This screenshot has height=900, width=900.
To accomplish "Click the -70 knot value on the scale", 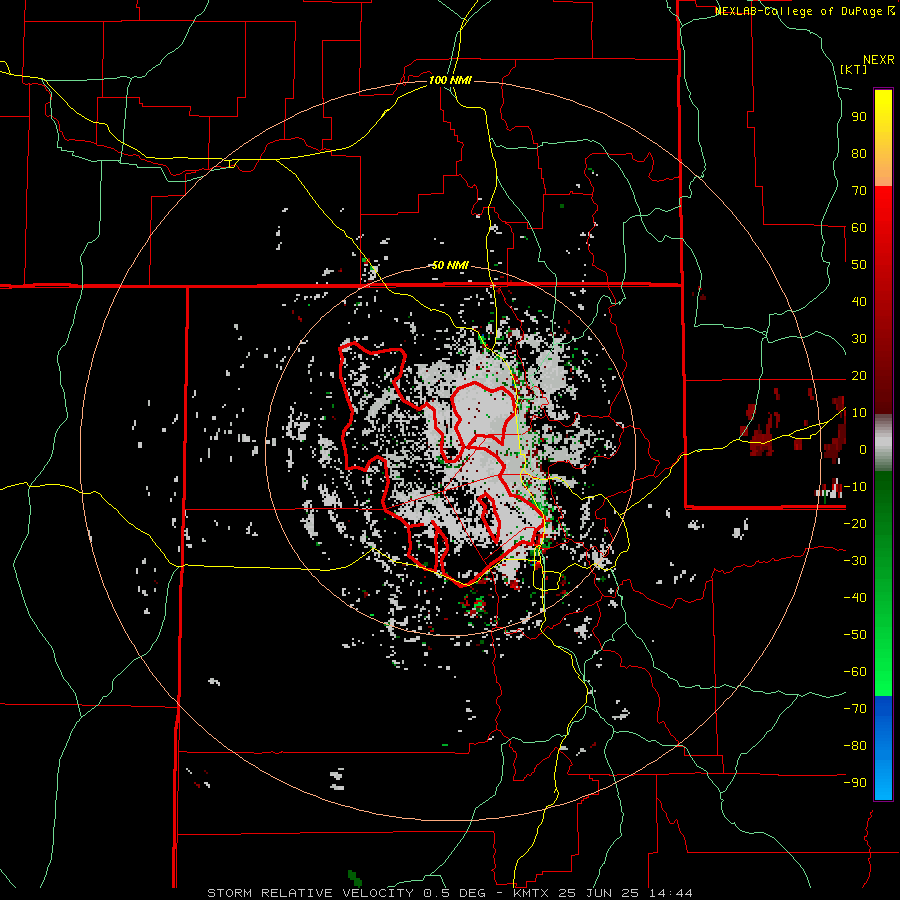I will tap(855, 709).
